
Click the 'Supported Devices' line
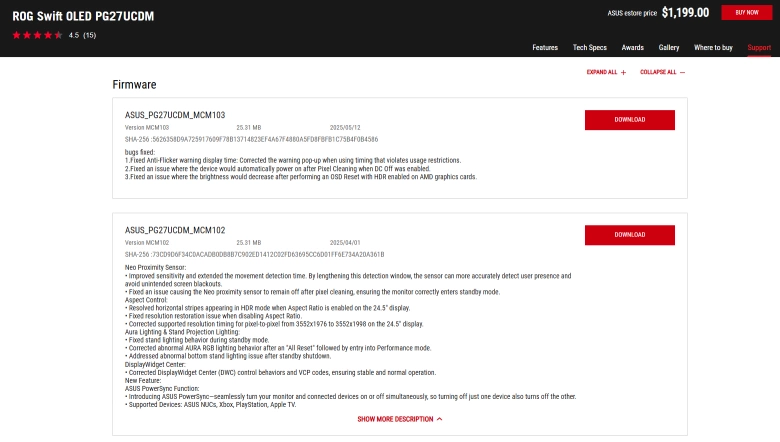tap(210, 405)
